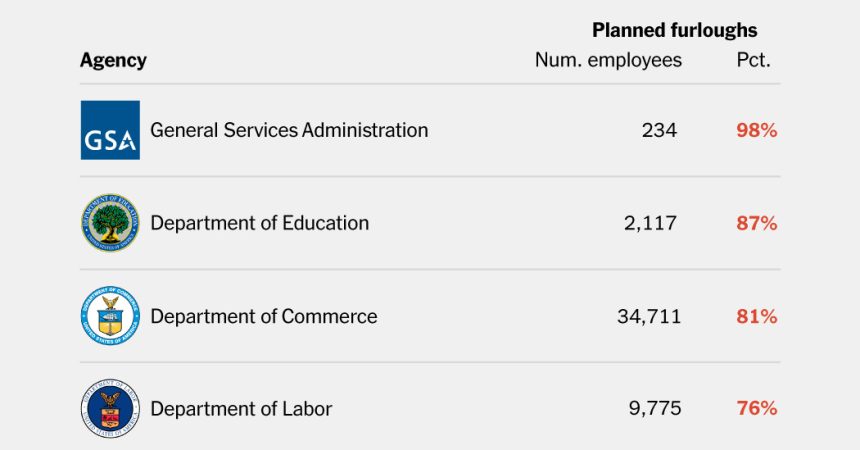Viewport: 860px width, 450px height.
Task: Click the Pct. column header
Action: click(x=753, y=60)
